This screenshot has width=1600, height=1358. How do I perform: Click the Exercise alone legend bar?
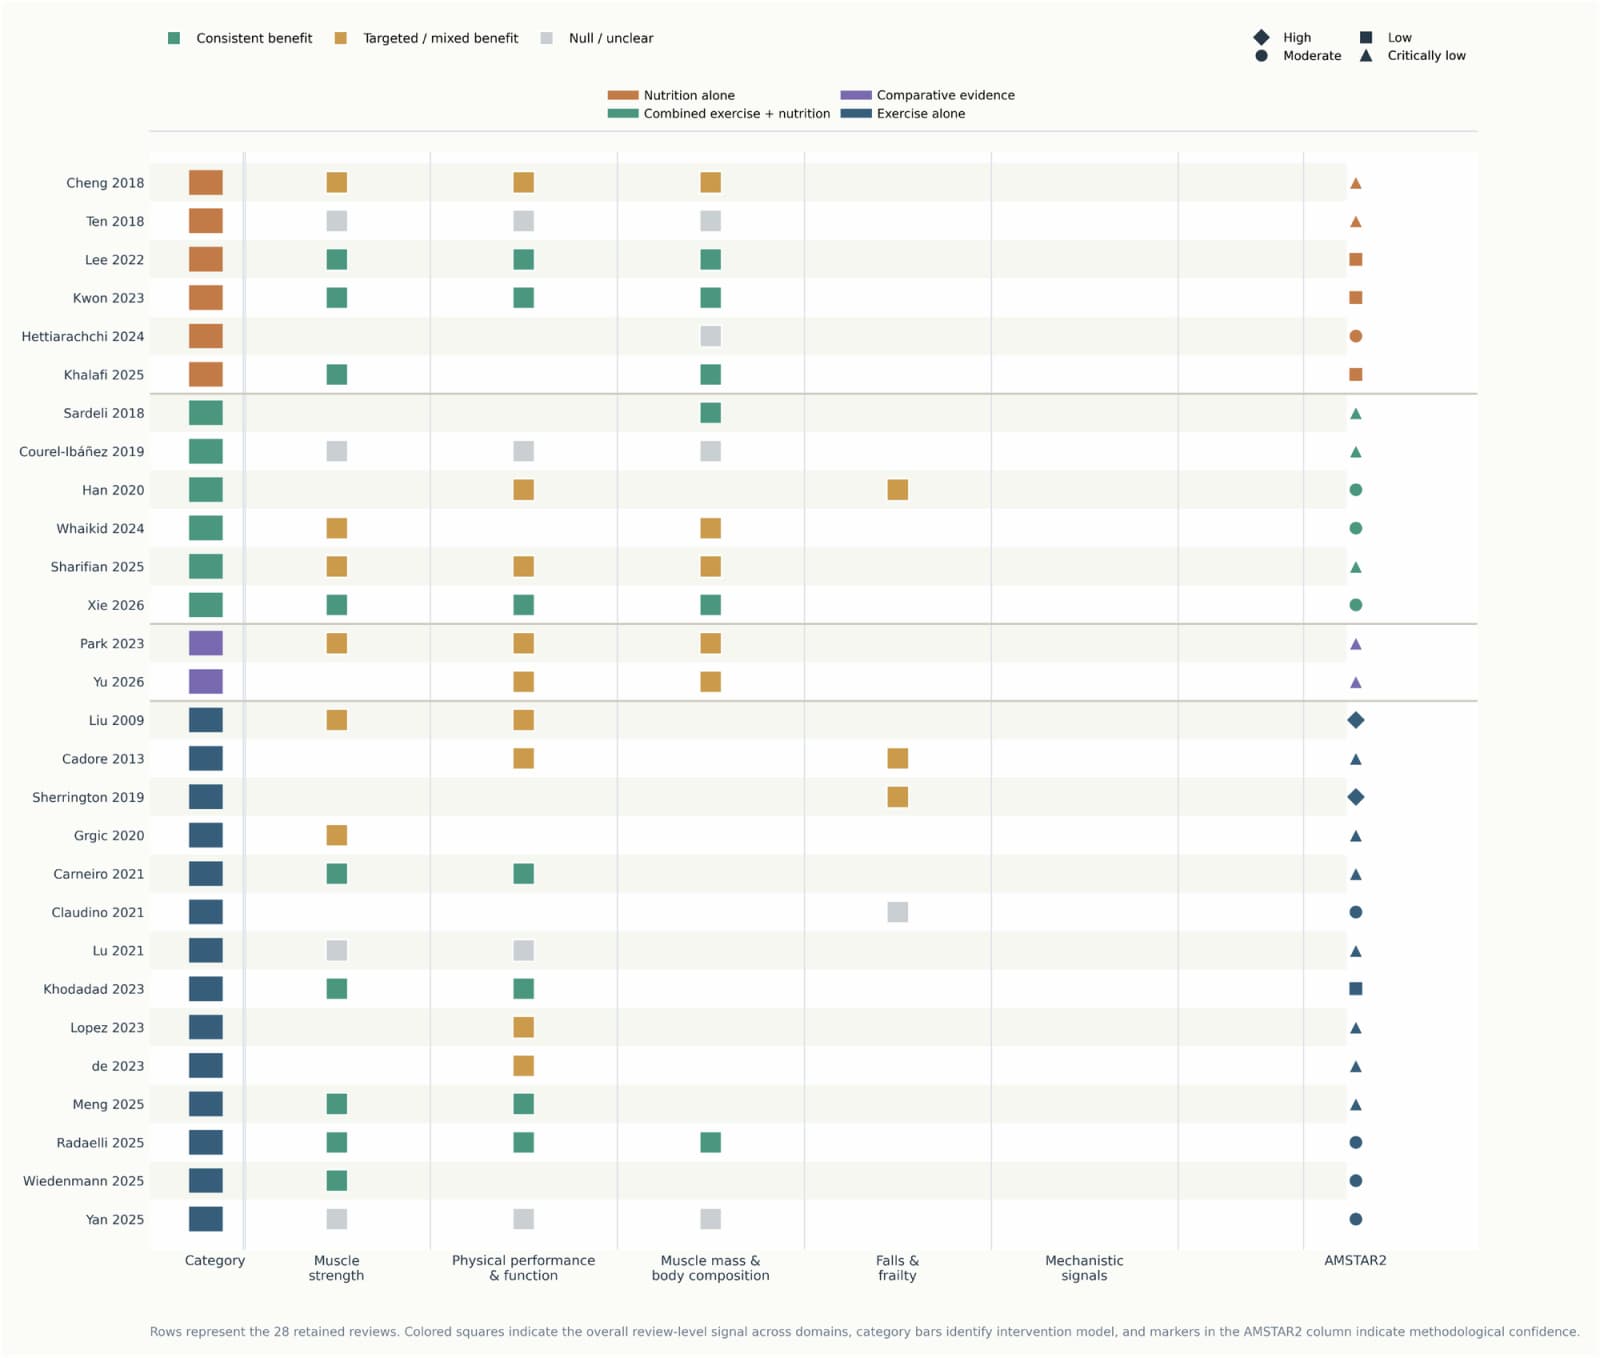pos(856,113)
